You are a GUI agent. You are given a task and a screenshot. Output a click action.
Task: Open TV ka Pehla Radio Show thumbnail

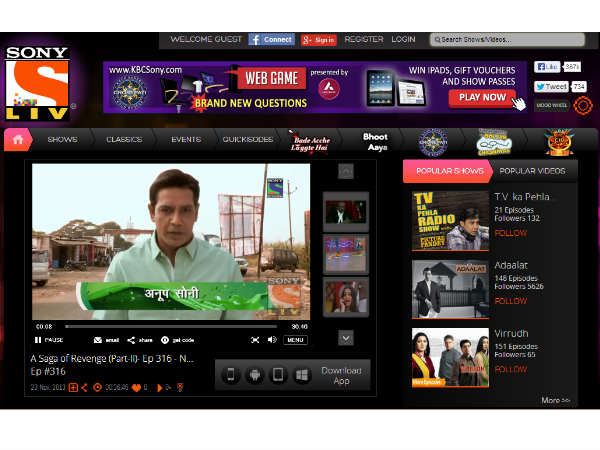450,221
